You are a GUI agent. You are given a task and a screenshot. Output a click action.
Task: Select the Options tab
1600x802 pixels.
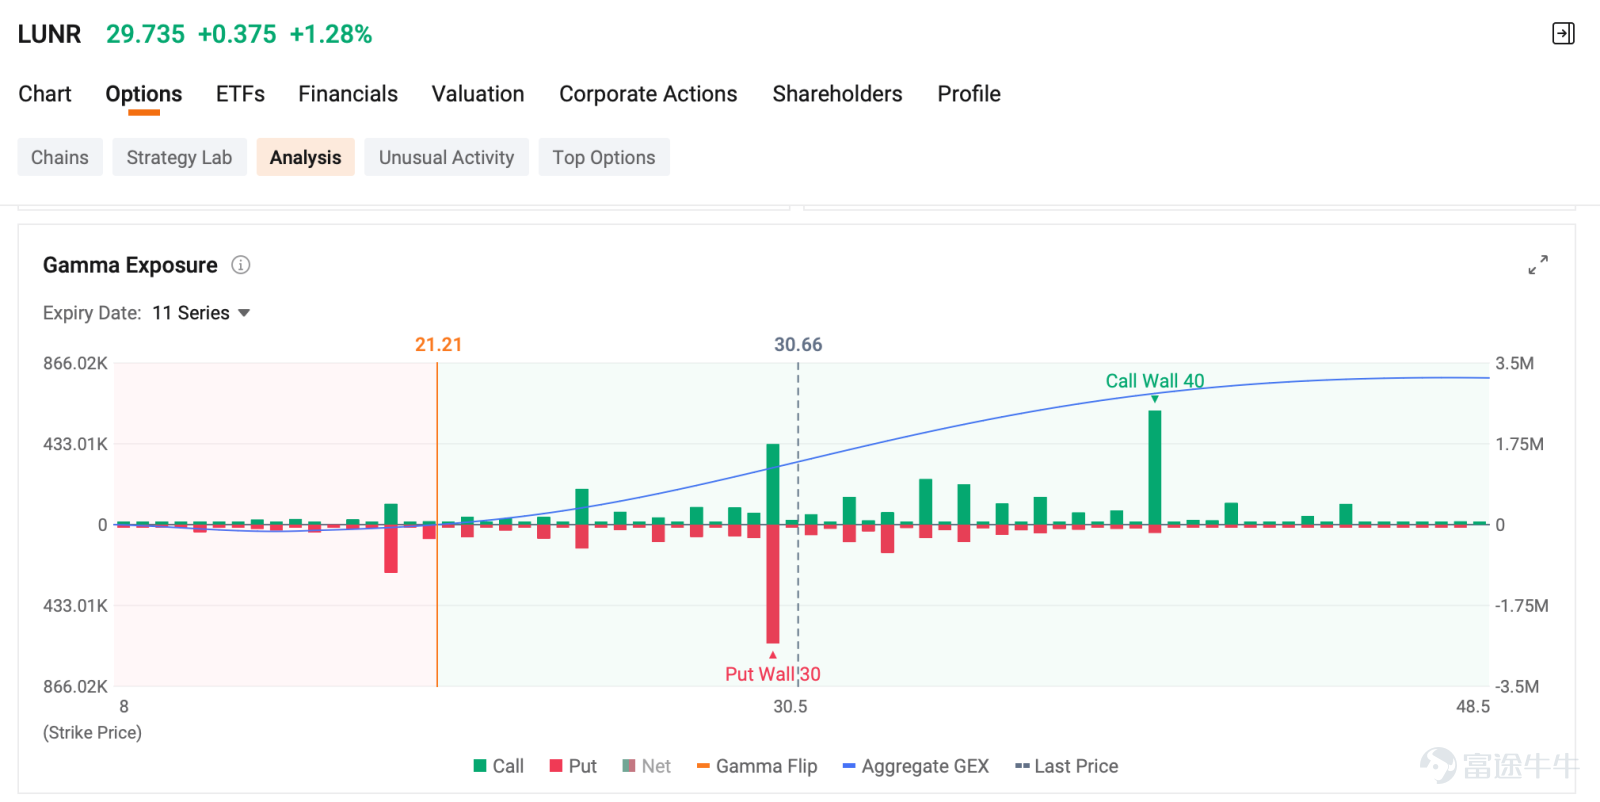point(144,94)
